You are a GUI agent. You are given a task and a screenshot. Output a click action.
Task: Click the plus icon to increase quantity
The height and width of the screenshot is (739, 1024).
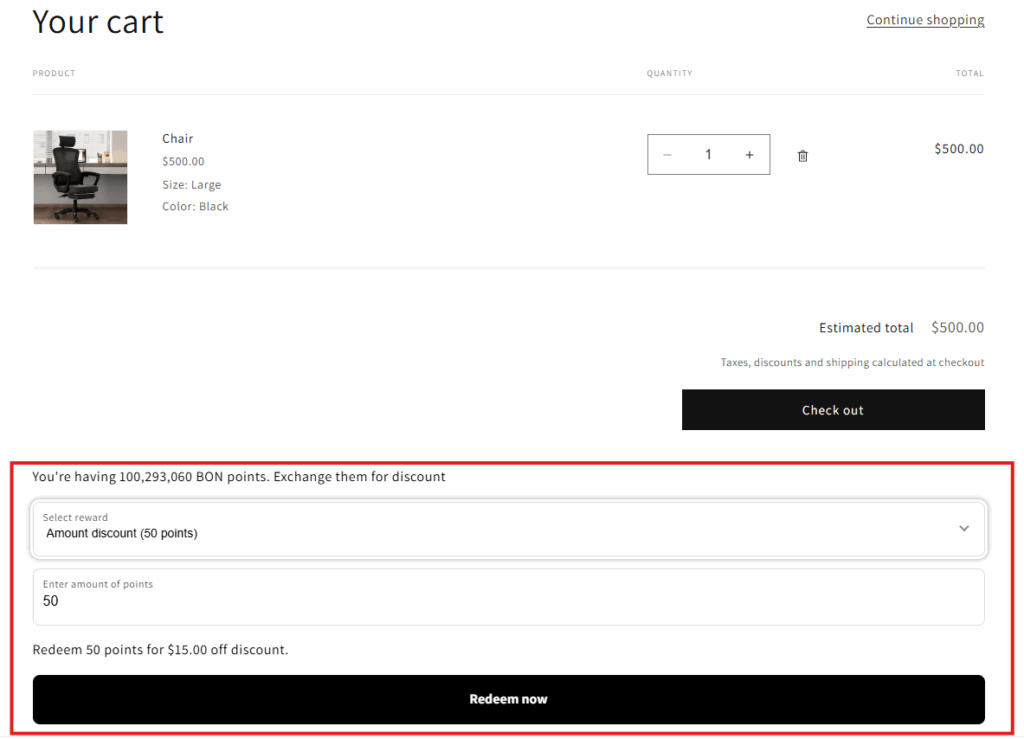pyautogui.click(x=749, y=154)
